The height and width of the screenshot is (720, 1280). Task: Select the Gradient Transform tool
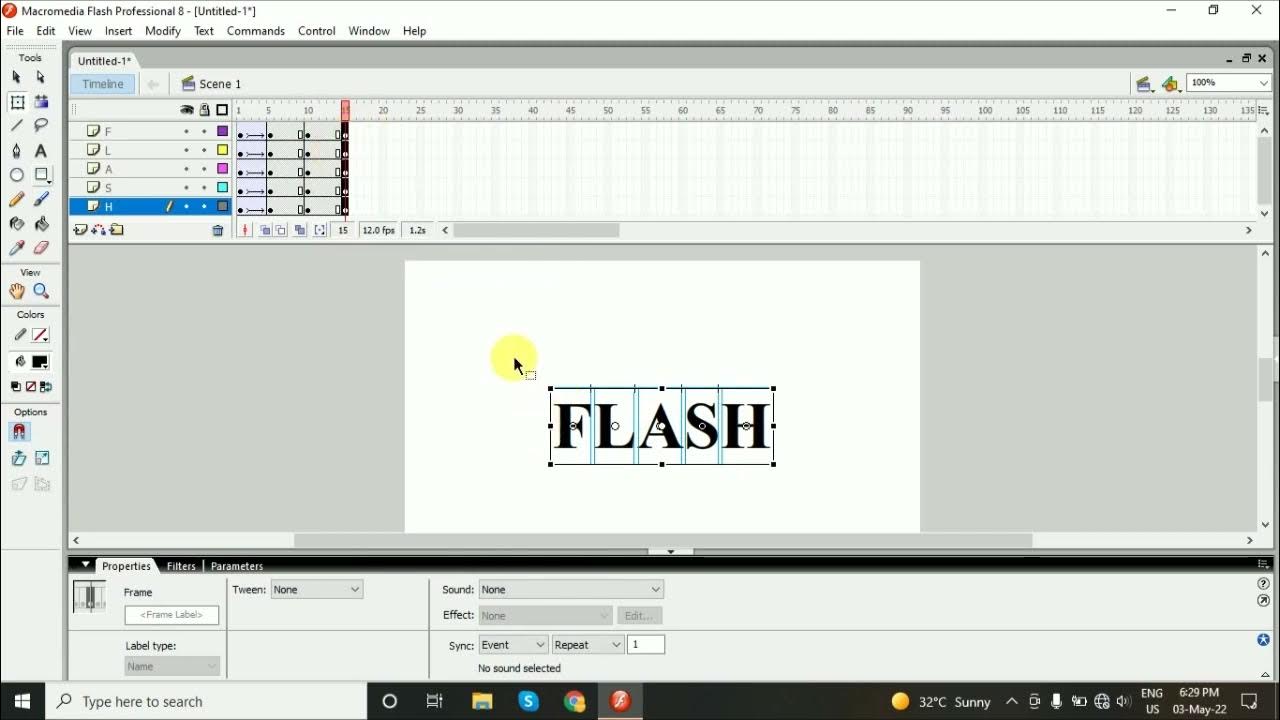pos(41,102)
